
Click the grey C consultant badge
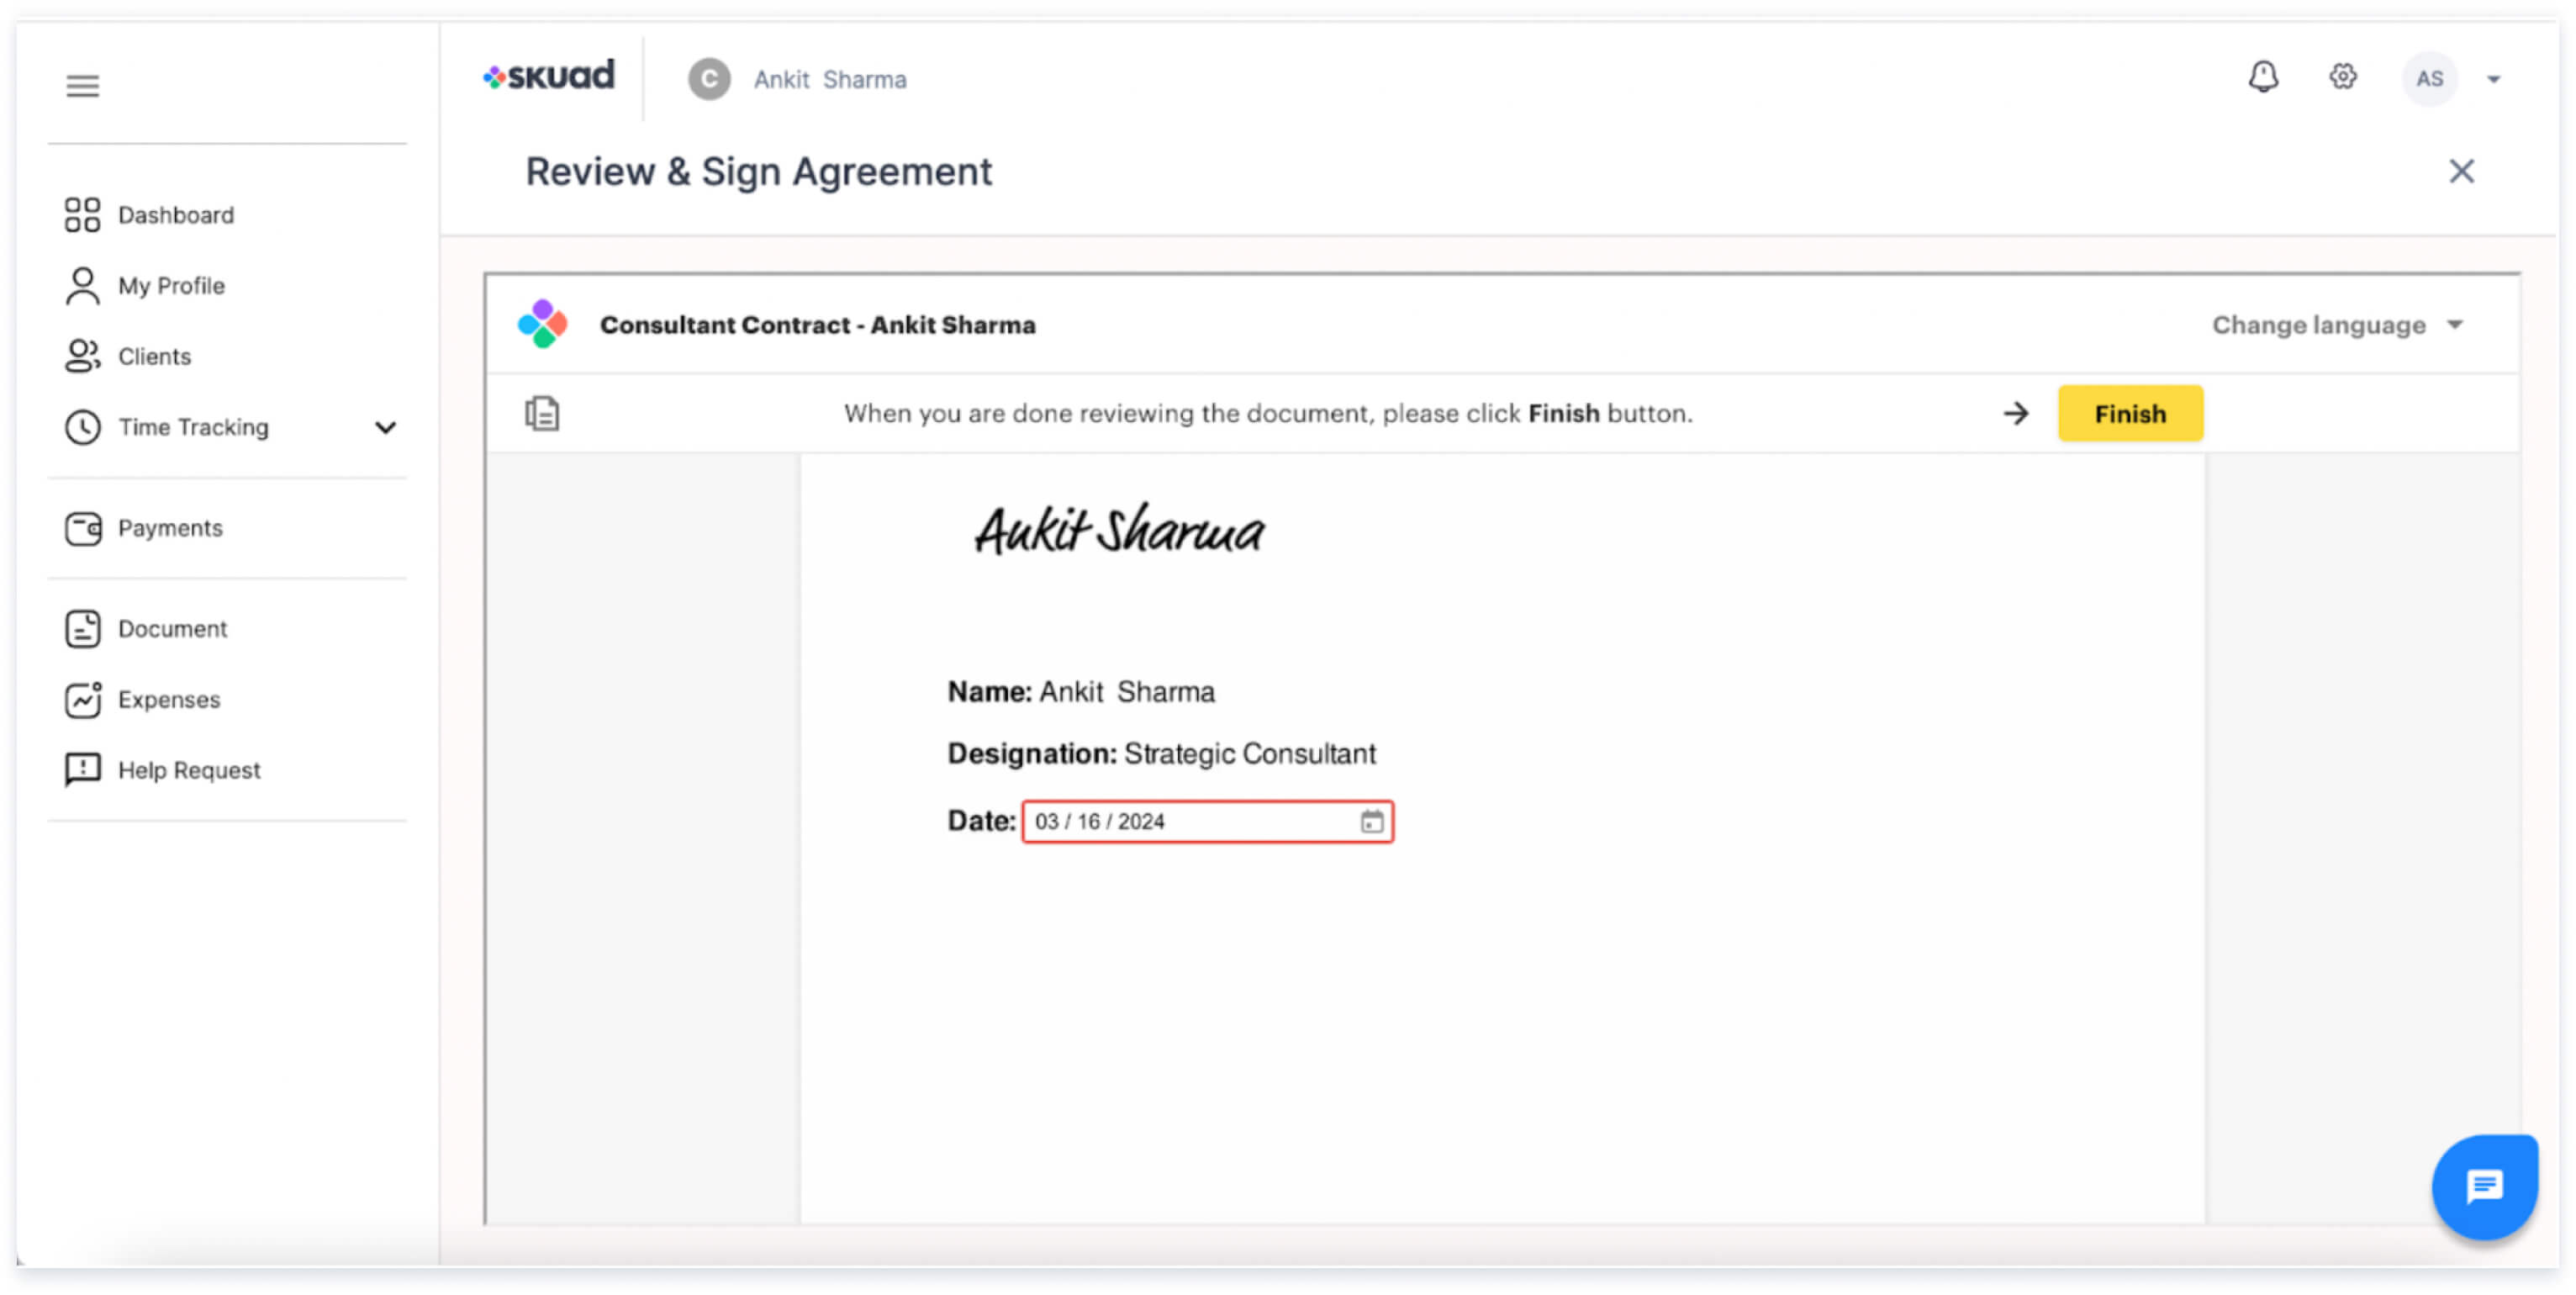pos(709,79)
